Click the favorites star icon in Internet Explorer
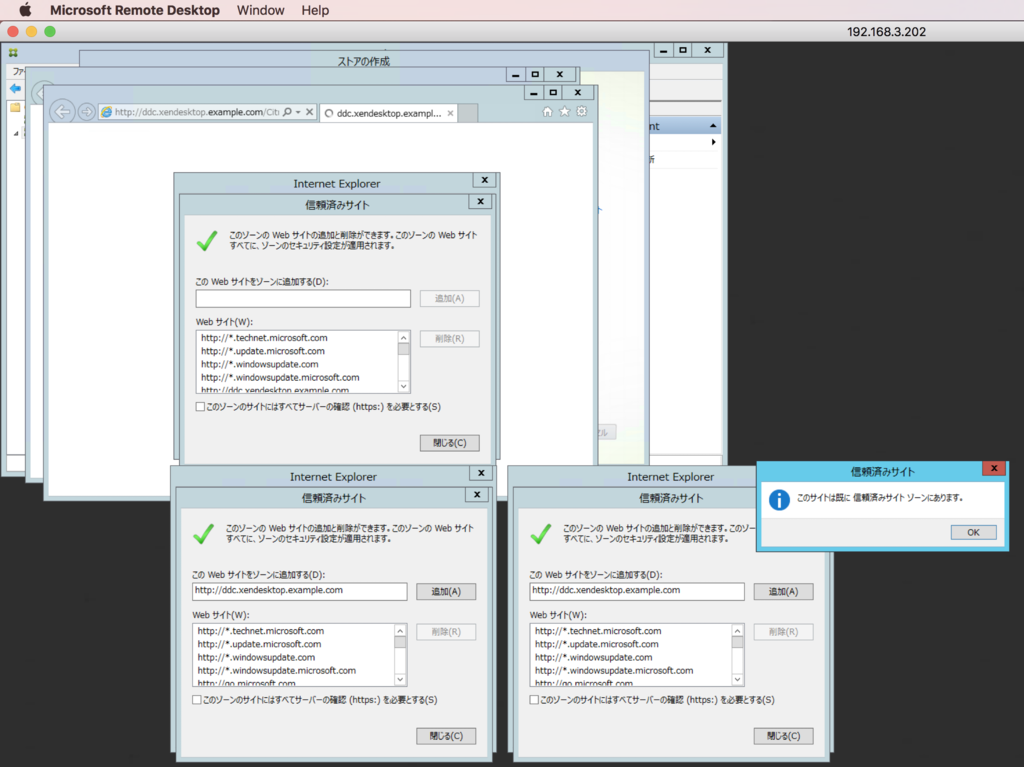Viewport: 1024px width, 767px height. [564, 112]
